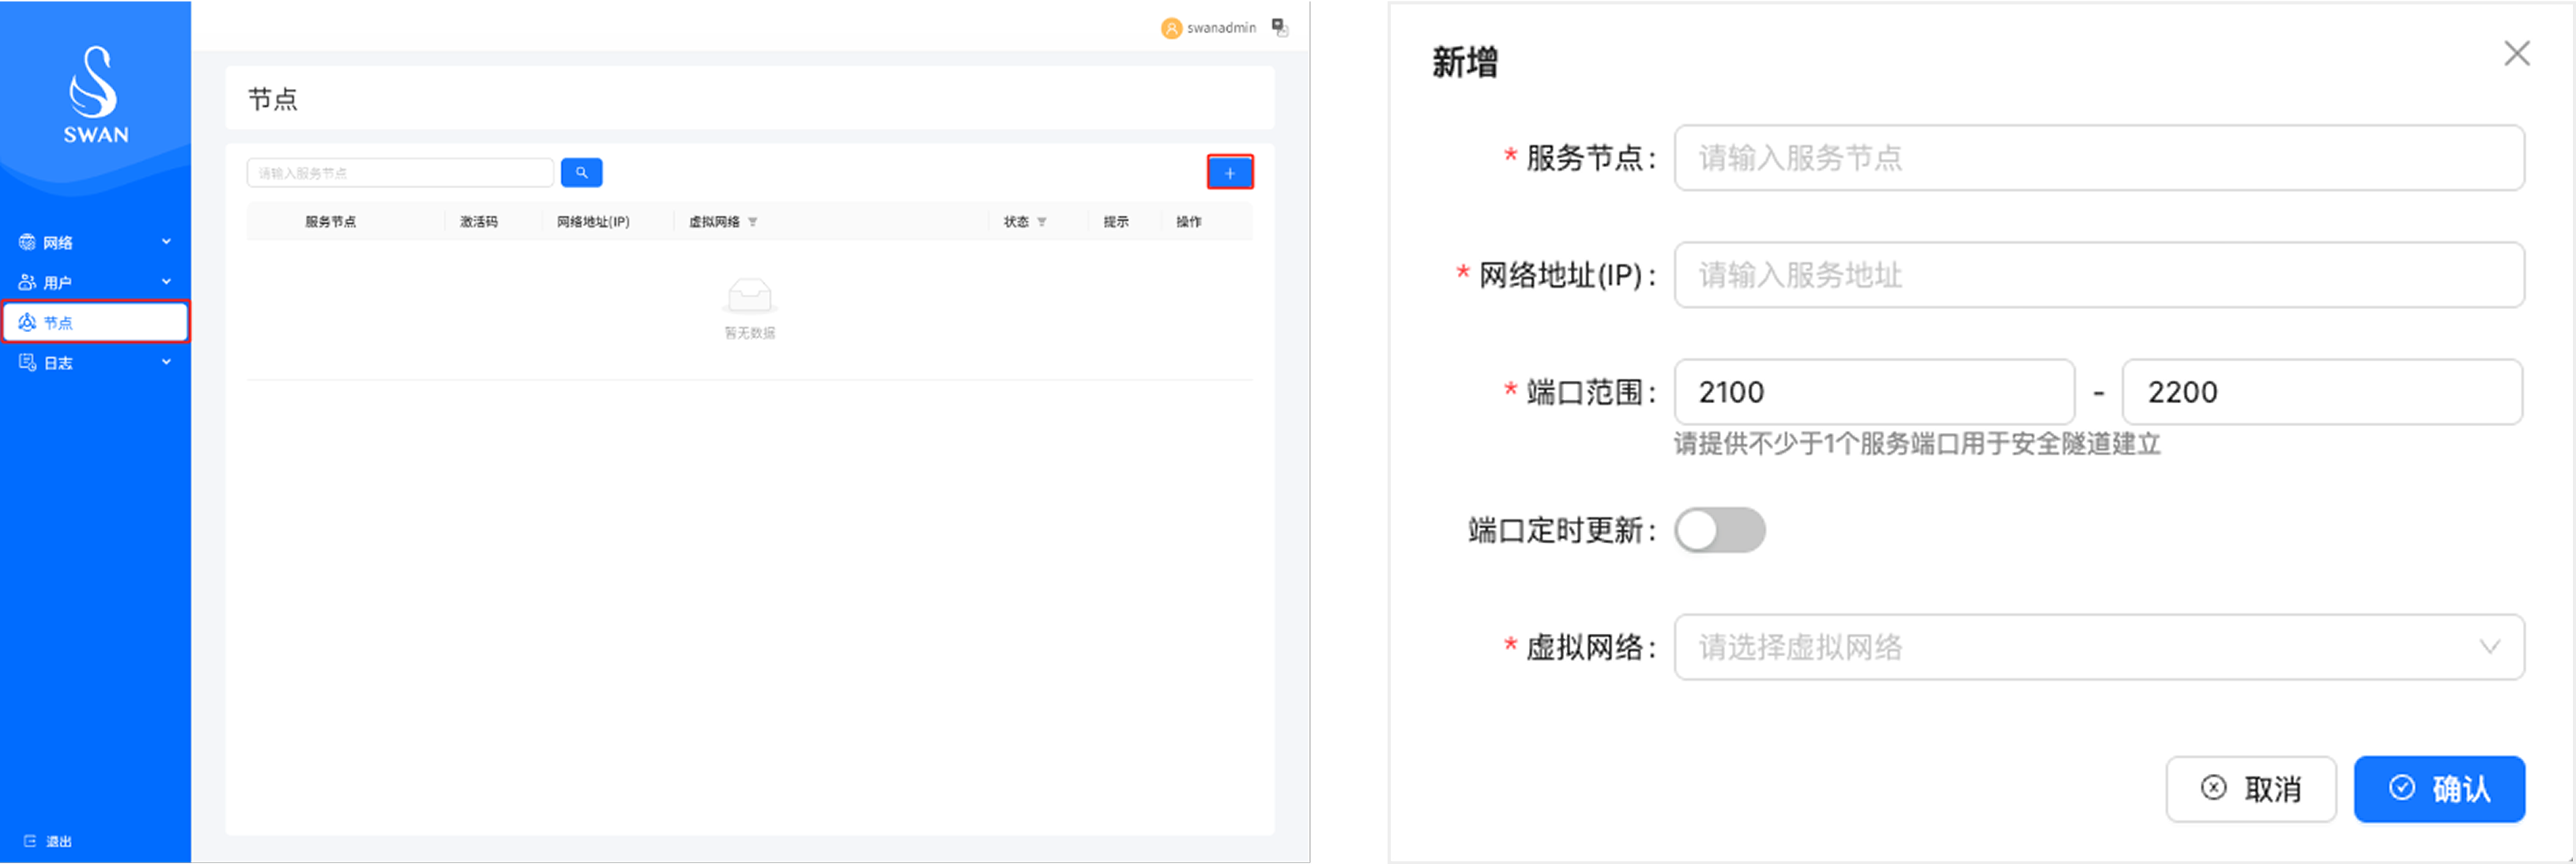The image size is (2576, 864).
Task: Click the 虚拟网络 column filter icon
Action: point(753,222)
